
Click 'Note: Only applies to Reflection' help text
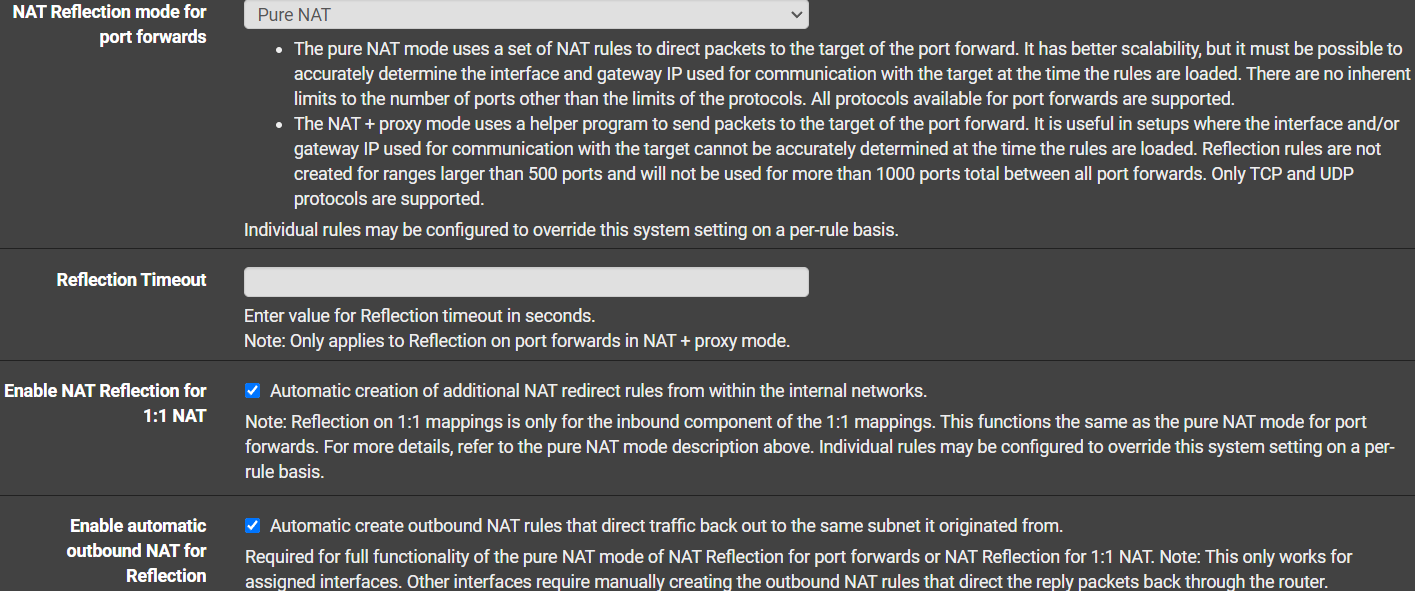(516, 341)
